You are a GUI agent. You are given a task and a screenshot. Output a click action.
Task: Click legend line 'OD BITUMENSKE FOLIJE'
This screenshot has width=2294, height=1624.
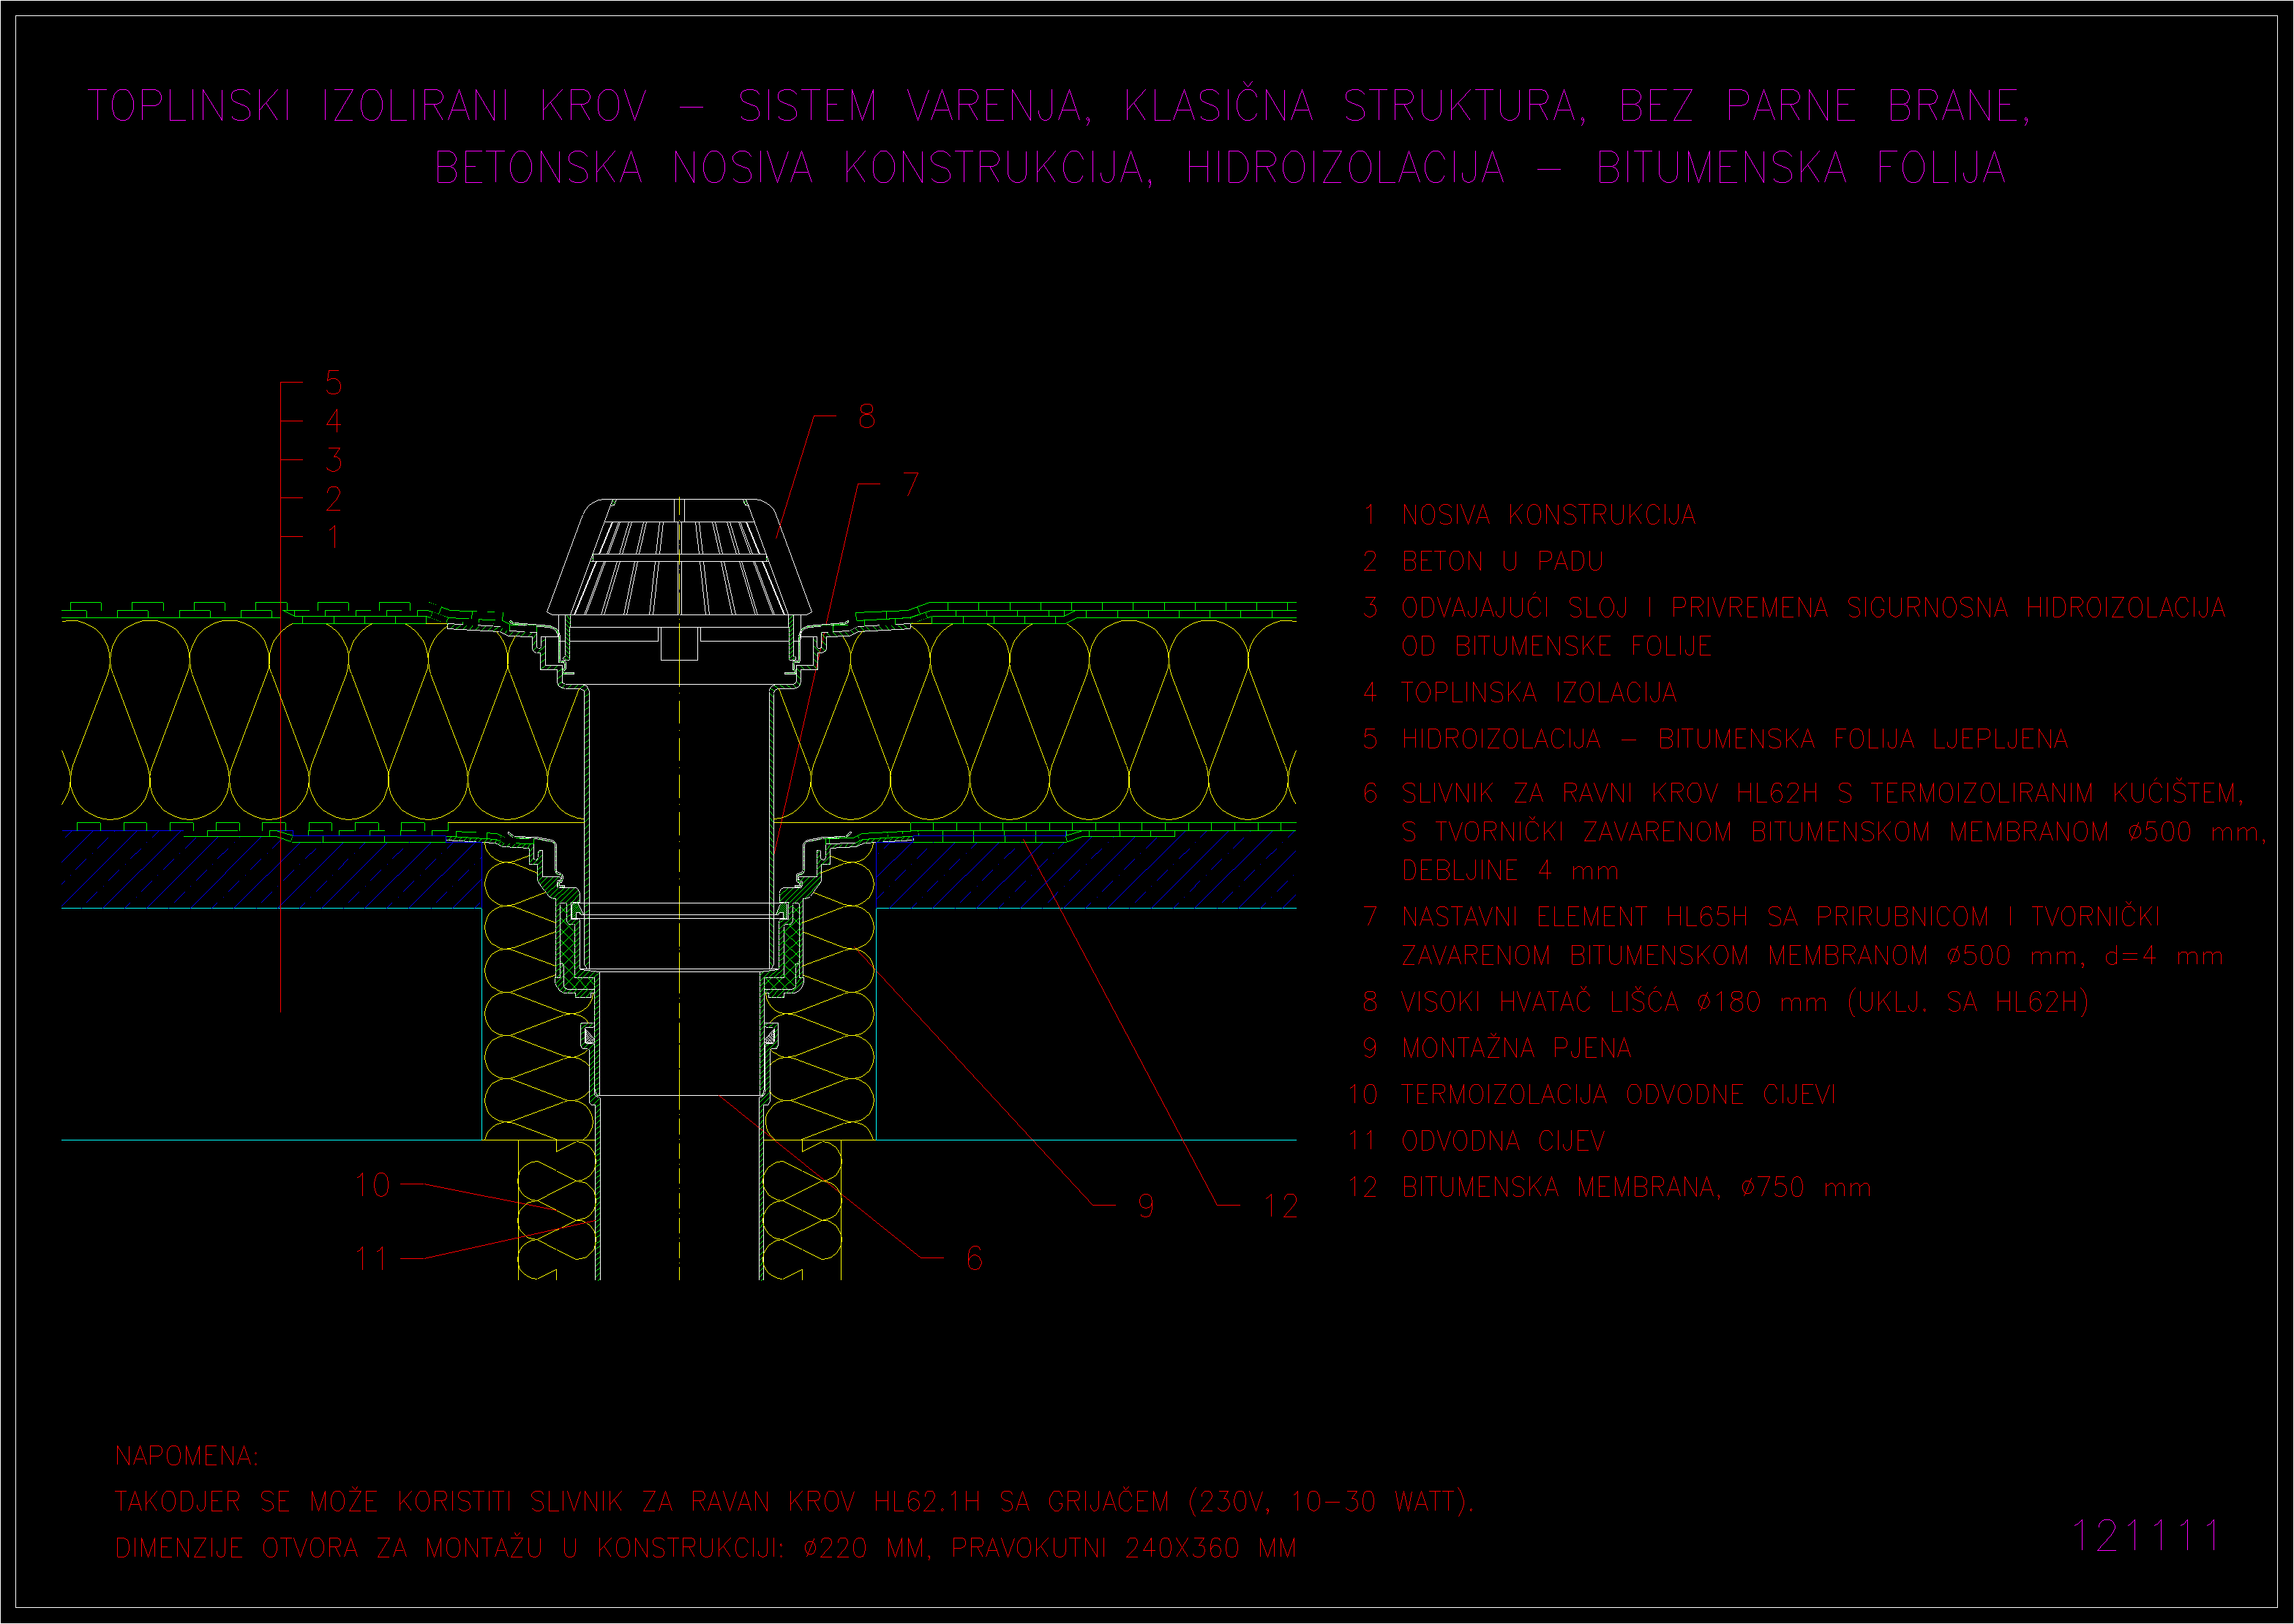(1556, 647)
